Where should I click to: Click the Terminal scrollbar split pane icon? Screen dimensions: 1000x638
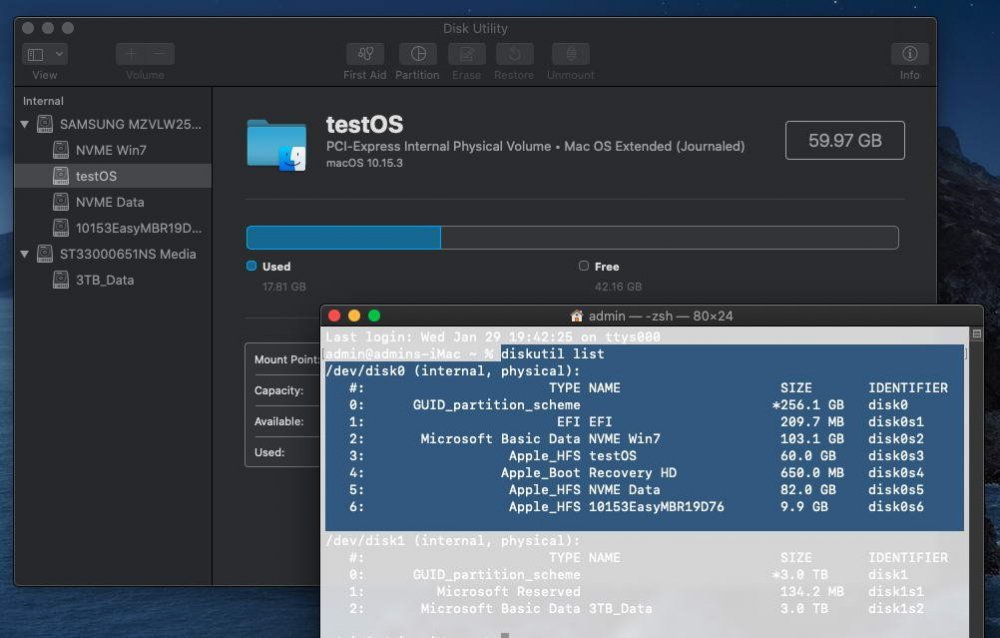[x=976, y=334]
